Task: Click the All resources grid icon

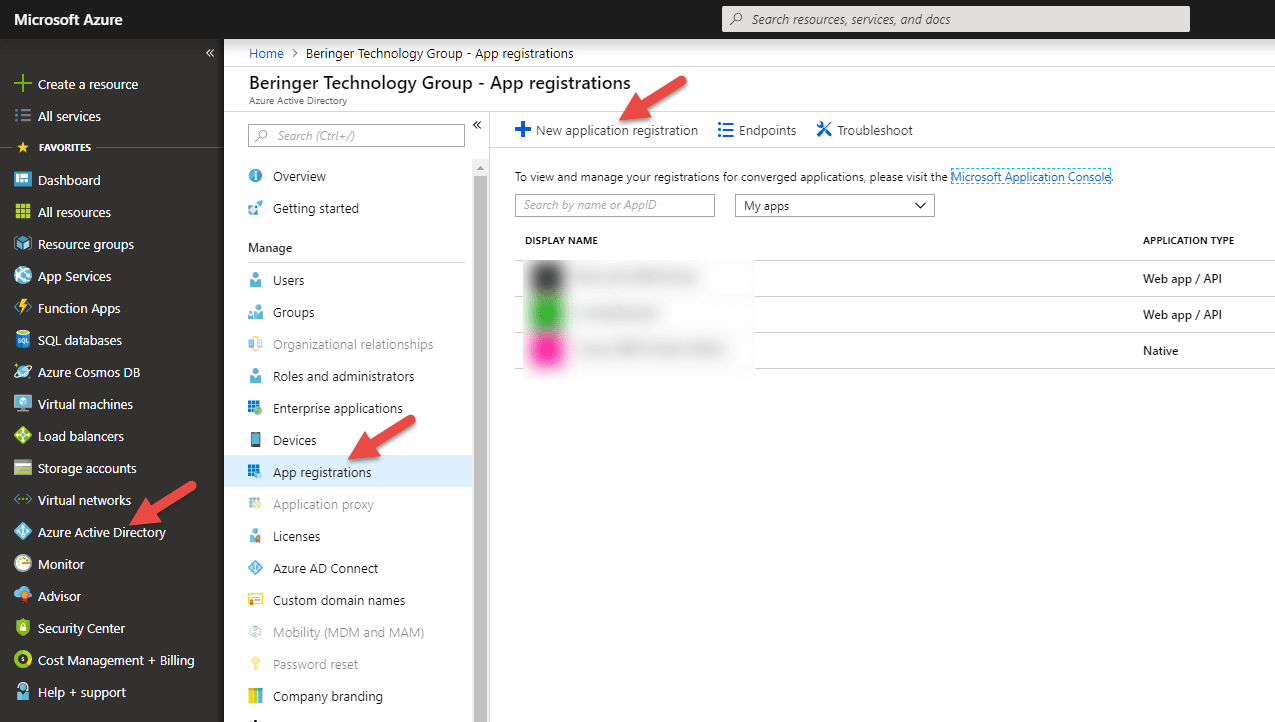Action: tap(23, 212)
